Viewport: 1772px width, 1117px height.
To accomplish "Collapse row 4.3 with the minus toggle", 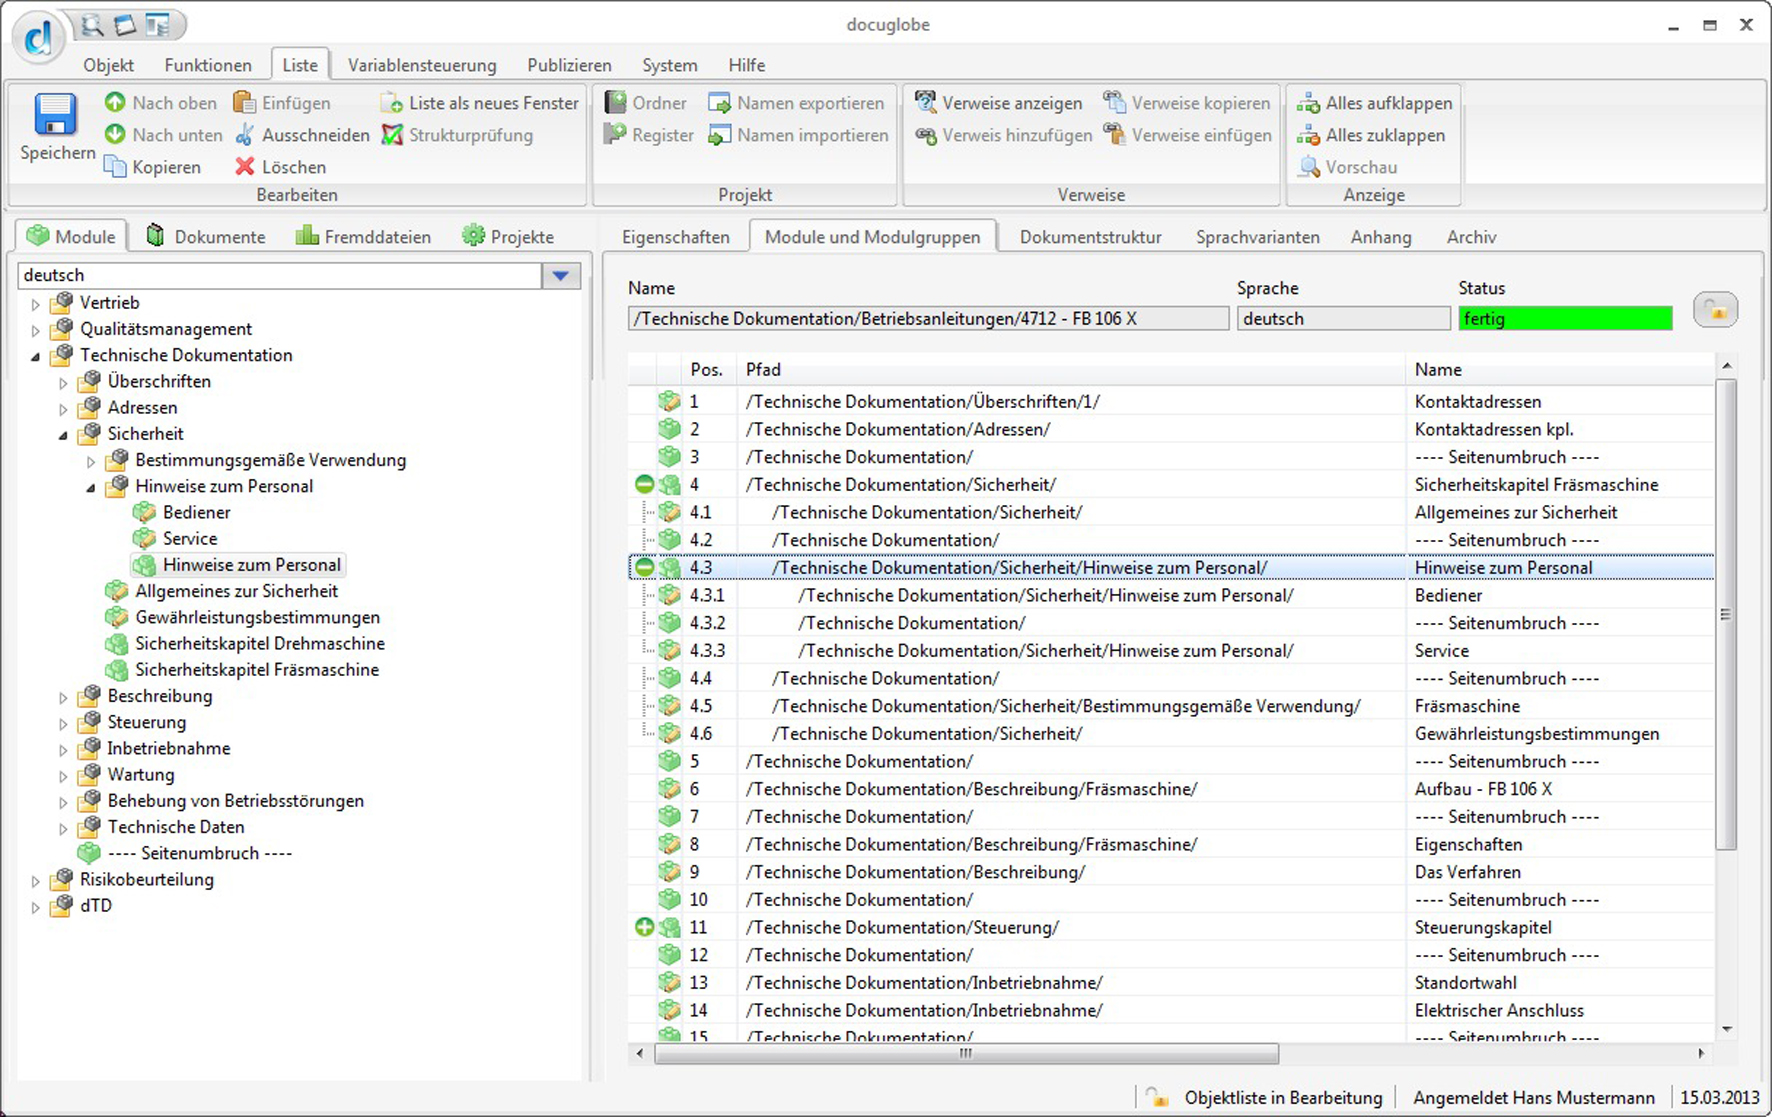I will [x=645, y=568].
